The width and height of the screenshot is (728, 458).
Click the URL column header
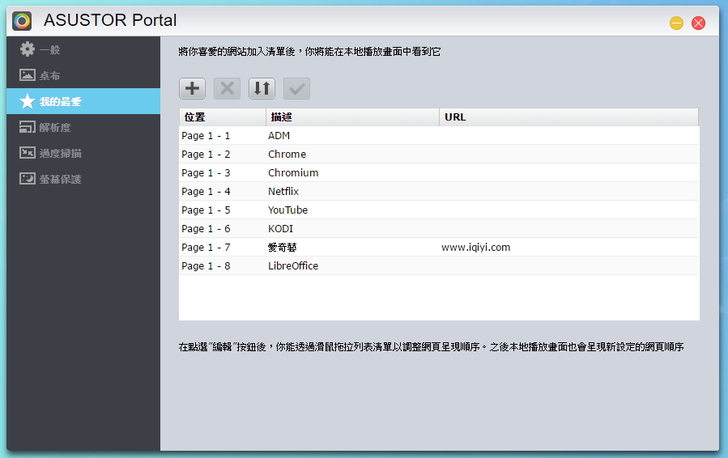click(568, 117)
